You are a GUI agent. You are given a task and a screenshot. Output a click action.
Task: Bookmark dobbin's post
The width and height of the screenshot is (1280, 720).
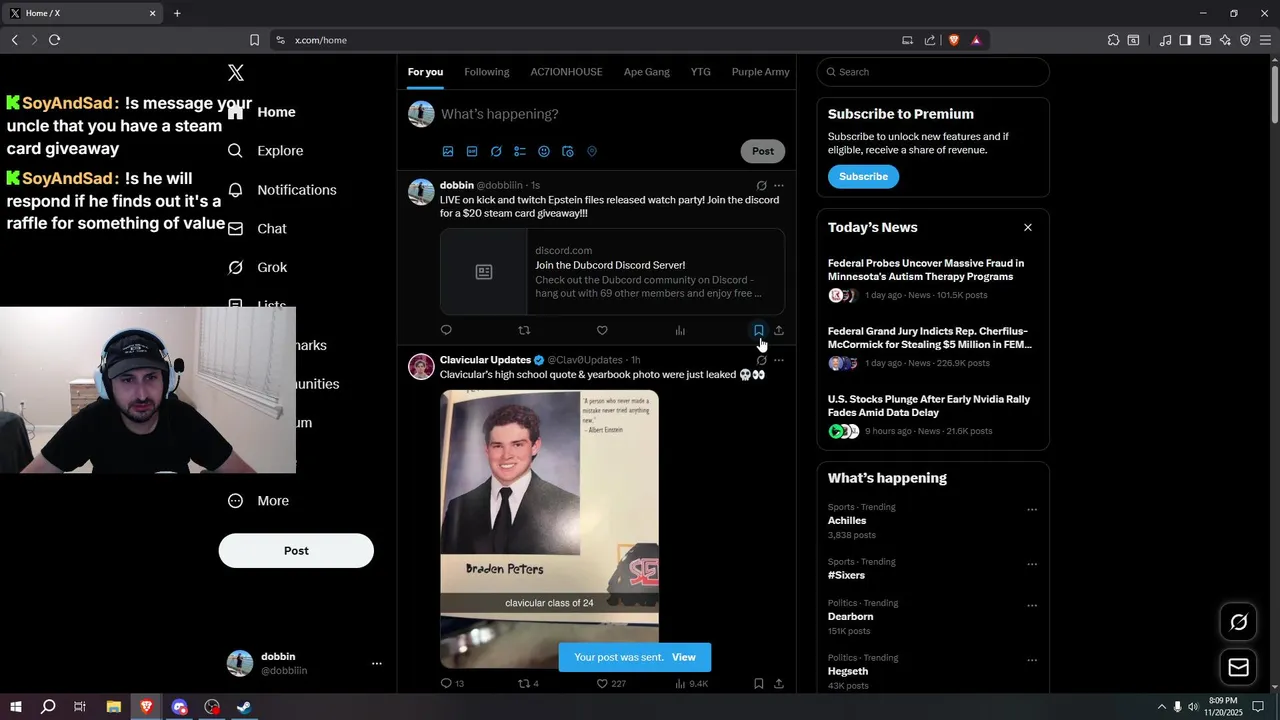click(x=759, y=330)
